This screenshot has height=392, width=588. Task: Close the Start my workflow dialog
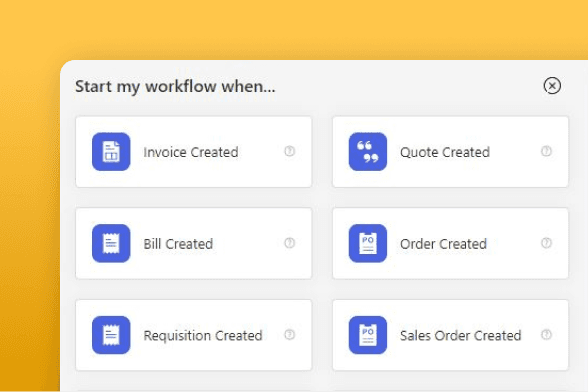(x=552, y=86)
